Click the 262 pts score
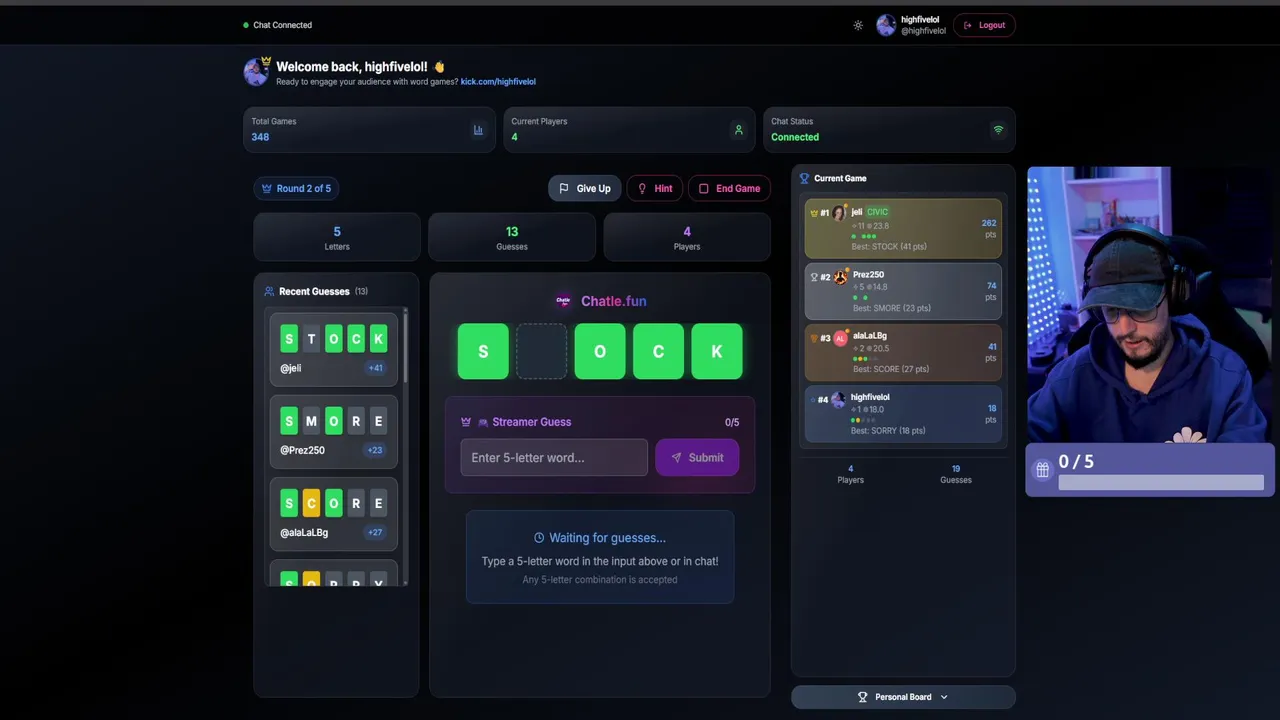Image resolution: width=1280 pixels, height=720 pixels. [989, 228]
